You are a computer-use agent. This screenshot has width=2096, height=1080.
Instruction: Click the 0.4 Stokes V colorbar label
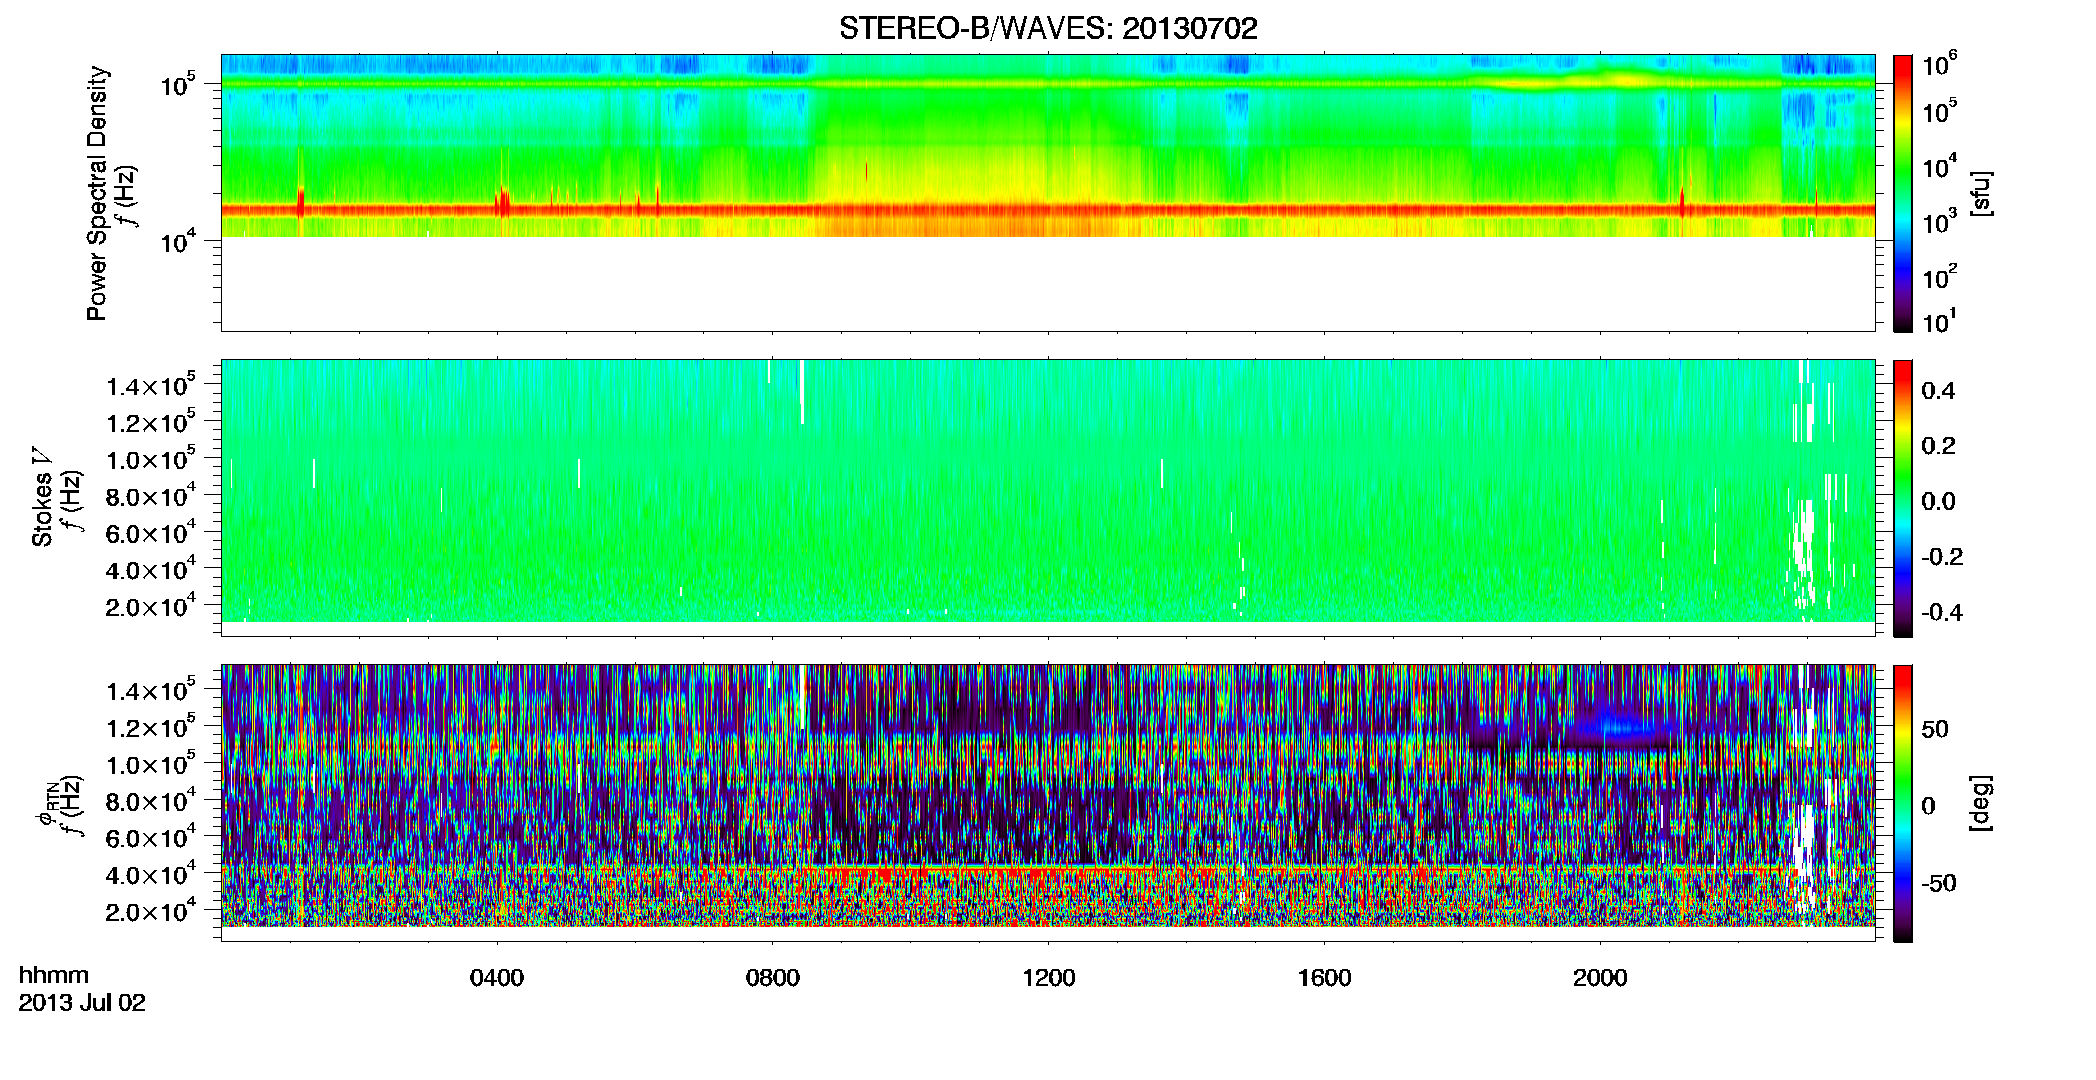[x=1938, y=391]
